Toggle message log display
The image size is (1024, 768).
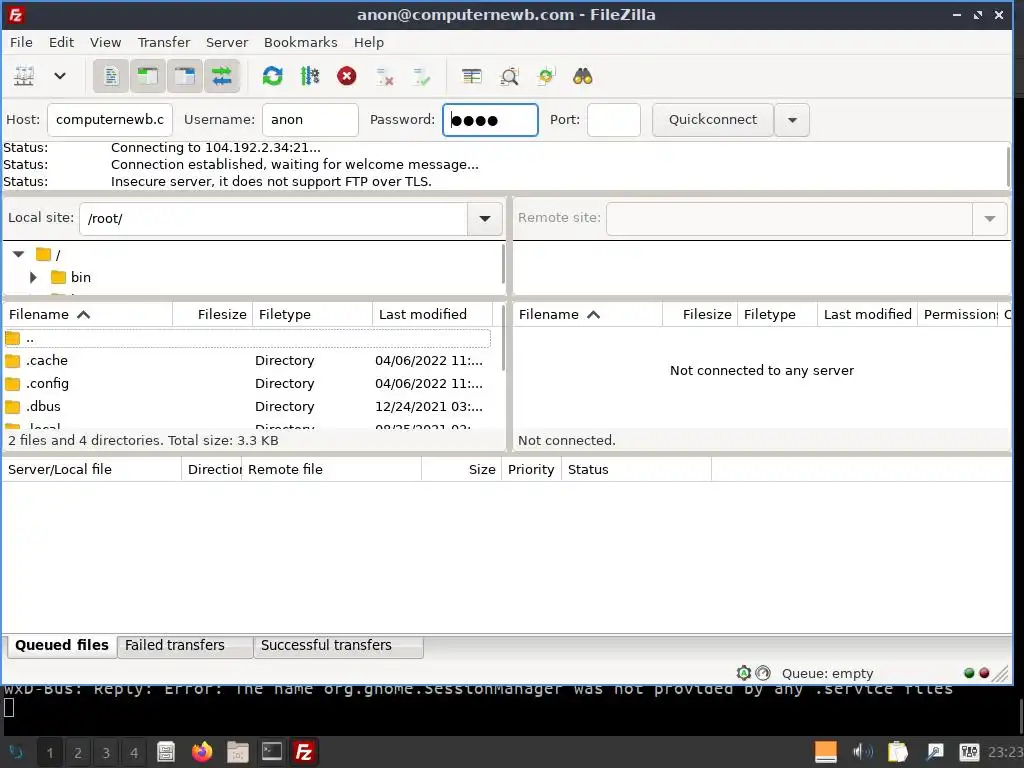point(111,76)
